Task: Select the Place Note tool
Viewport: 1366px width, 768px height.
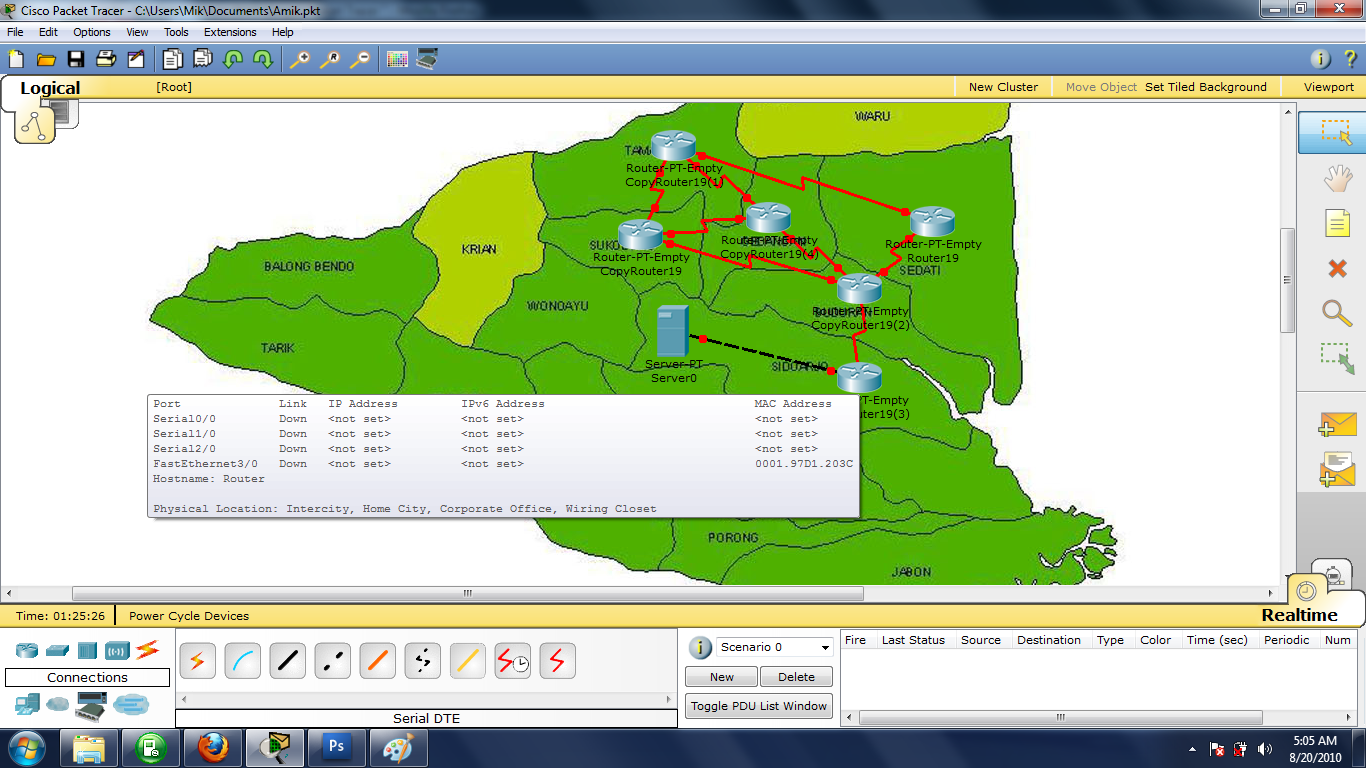Action: [x=1337, y=223]
